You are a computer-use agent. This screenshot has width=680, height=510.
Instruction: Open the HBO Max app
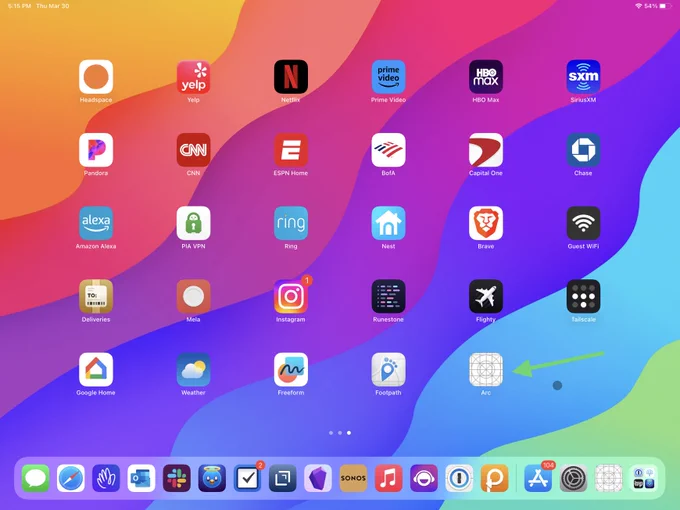tap(486, 77)
